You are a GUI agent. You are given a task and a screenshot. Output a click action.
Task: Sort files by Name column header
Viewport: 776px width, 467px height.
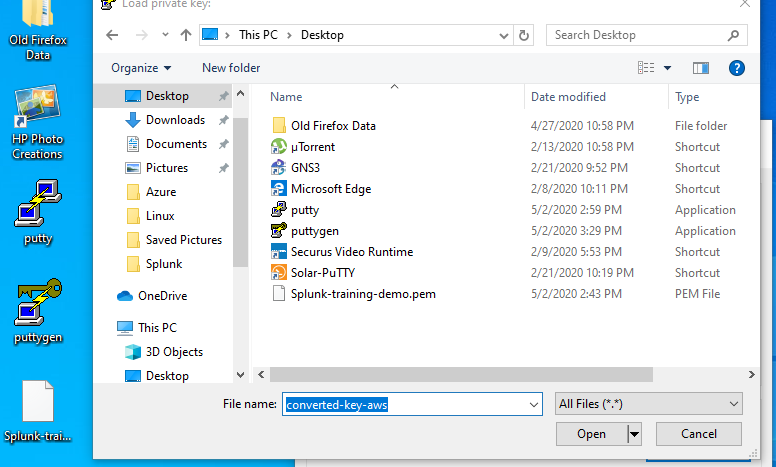[x=286, y=97]
